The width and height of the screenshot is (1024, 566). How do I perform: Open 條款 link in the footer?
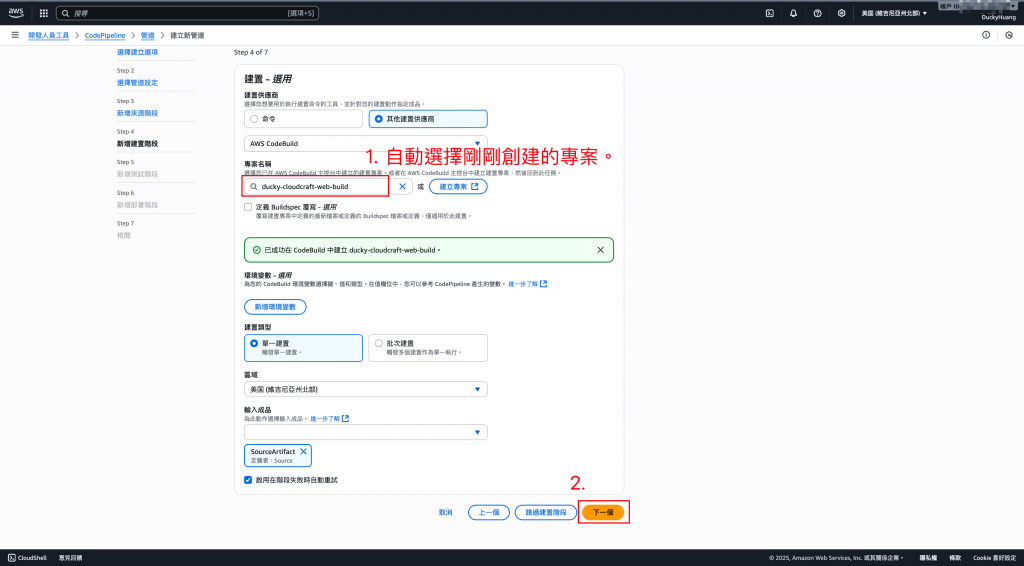[x=955, y=558]
